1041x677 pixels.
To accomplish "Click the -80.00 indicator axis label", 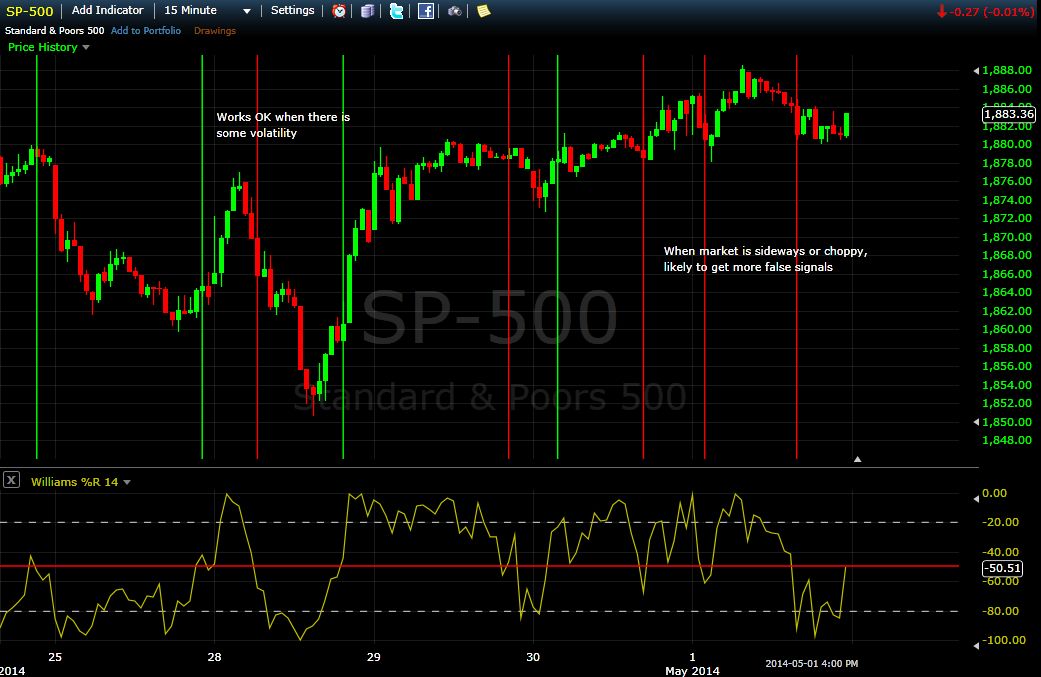I will pyautogui.click(x=1001, y=611).
